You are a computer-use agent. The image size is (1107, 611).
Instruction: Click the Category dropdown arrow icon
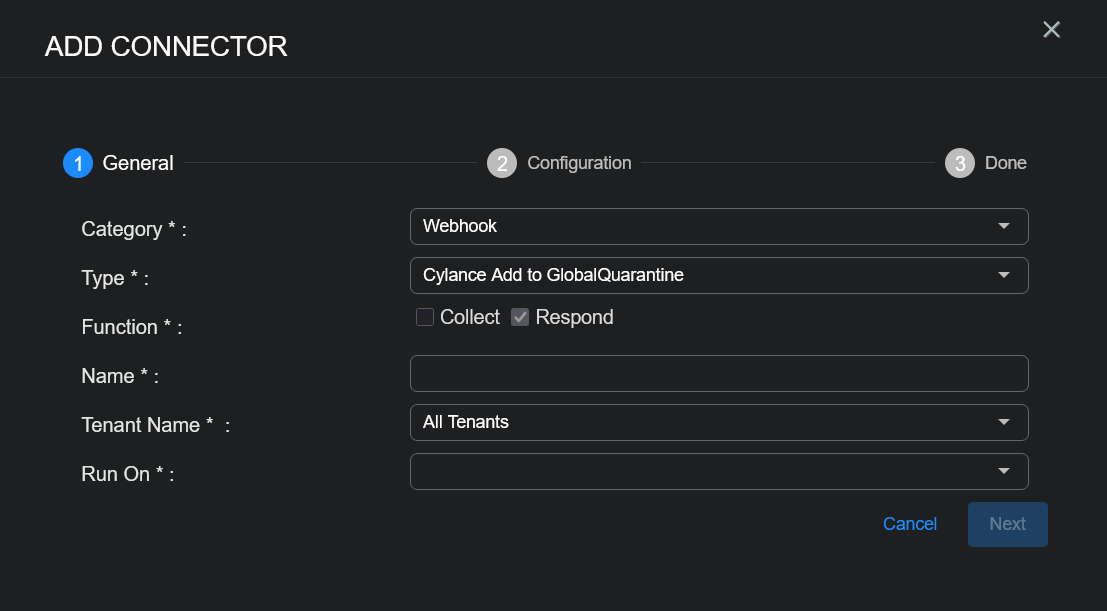pos(1004,226)
